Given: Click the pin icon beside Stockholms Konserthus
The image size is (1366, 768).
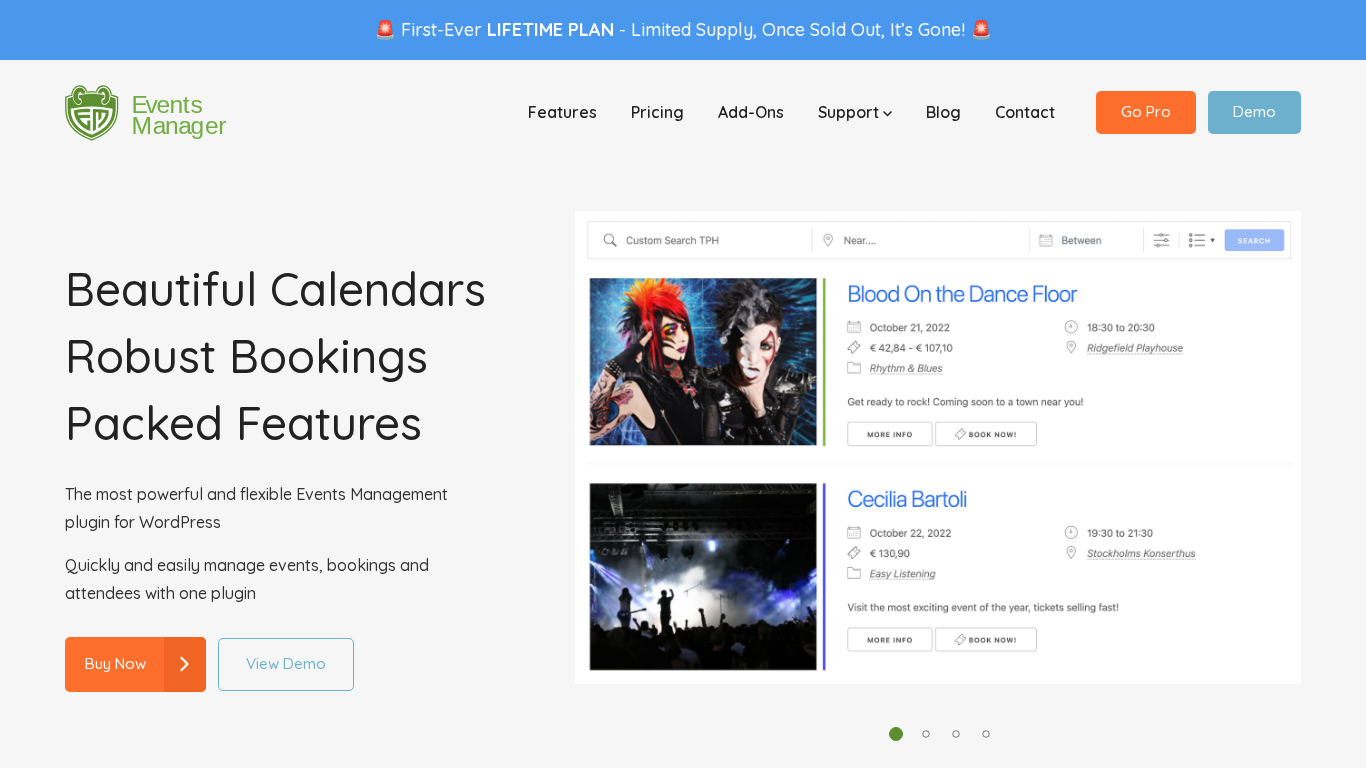Looking at the screenshot, I should (1071, 553).
